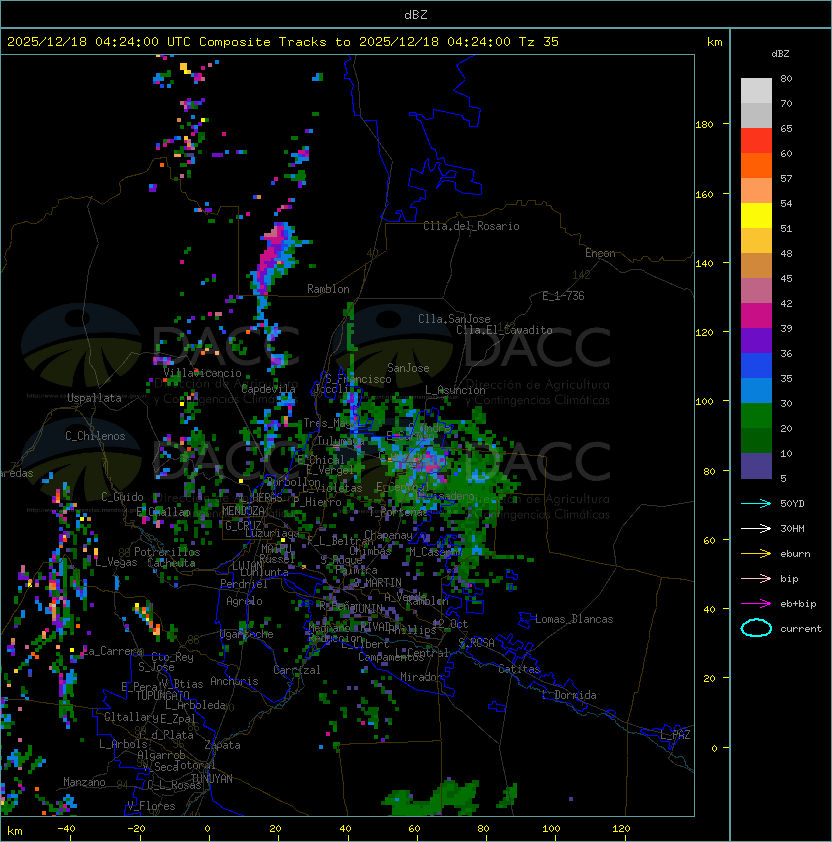Click the C_Chilenos place label
The image size is (832, 842).
click(95, 436)
